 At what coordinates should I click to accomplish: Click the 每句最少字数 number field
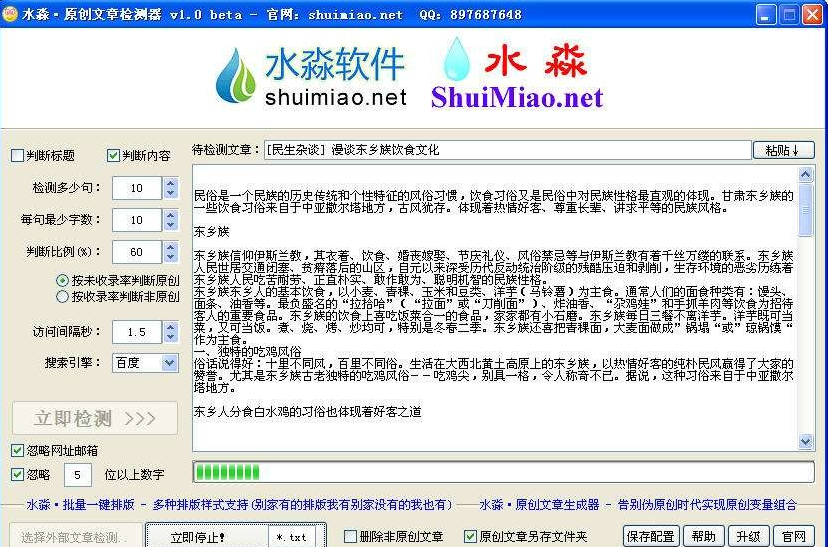pyautogui.click(x=137, y=220)
